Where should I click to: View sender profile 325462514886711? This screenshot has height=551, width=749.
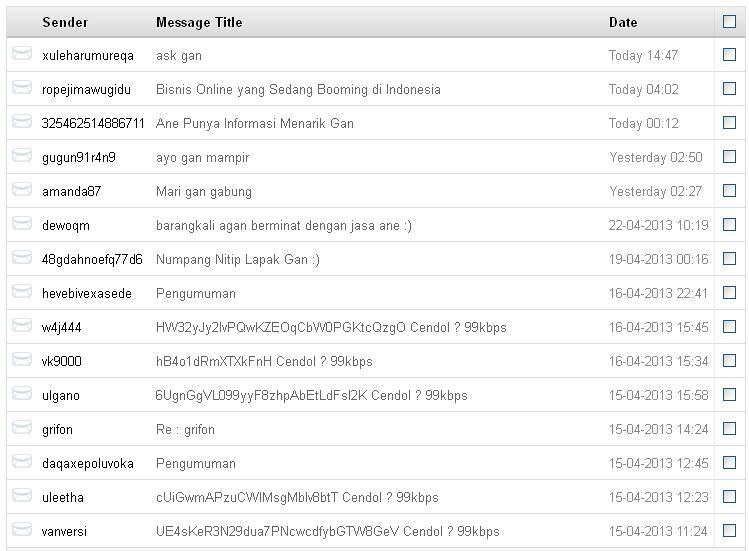click(93, 124)
